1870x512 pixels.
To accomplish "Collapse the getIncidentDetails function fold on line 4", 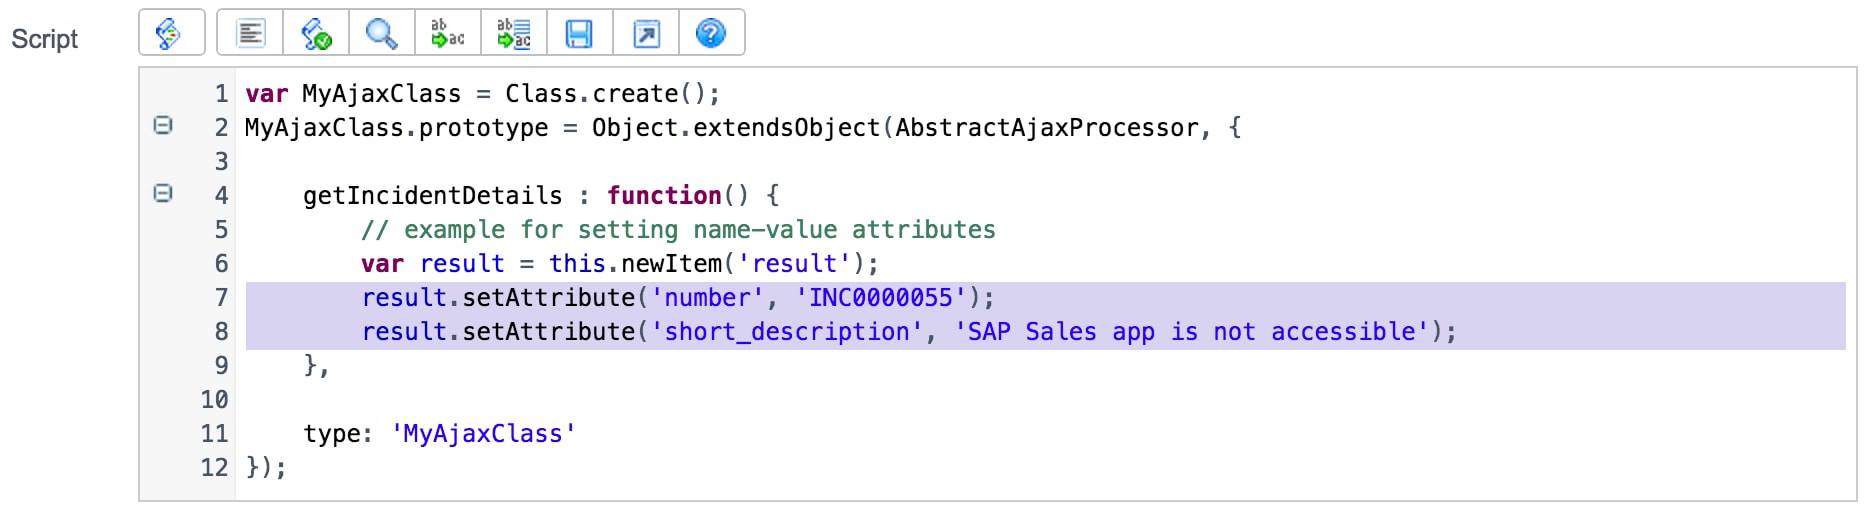I will [163, 193].
